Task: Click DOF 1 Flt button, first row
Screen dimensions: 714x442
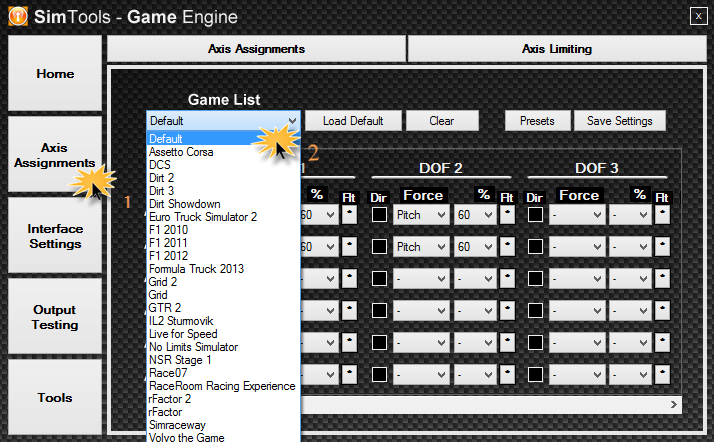Action: click(349, 215)
